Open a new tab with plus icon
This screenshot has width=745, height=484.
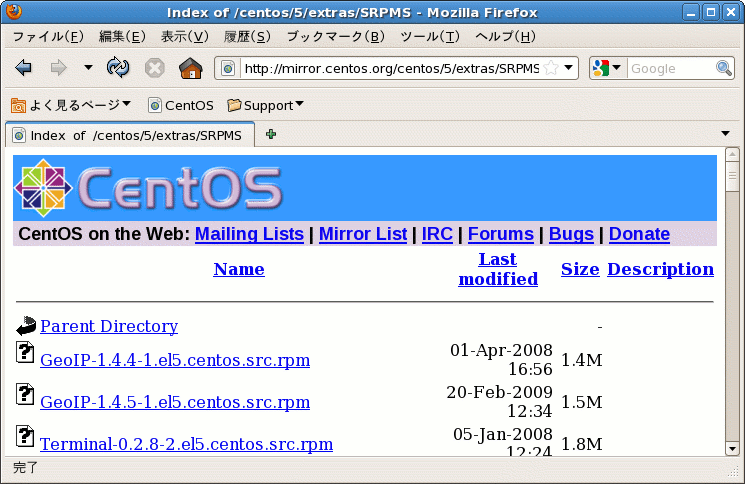(271, 134)
